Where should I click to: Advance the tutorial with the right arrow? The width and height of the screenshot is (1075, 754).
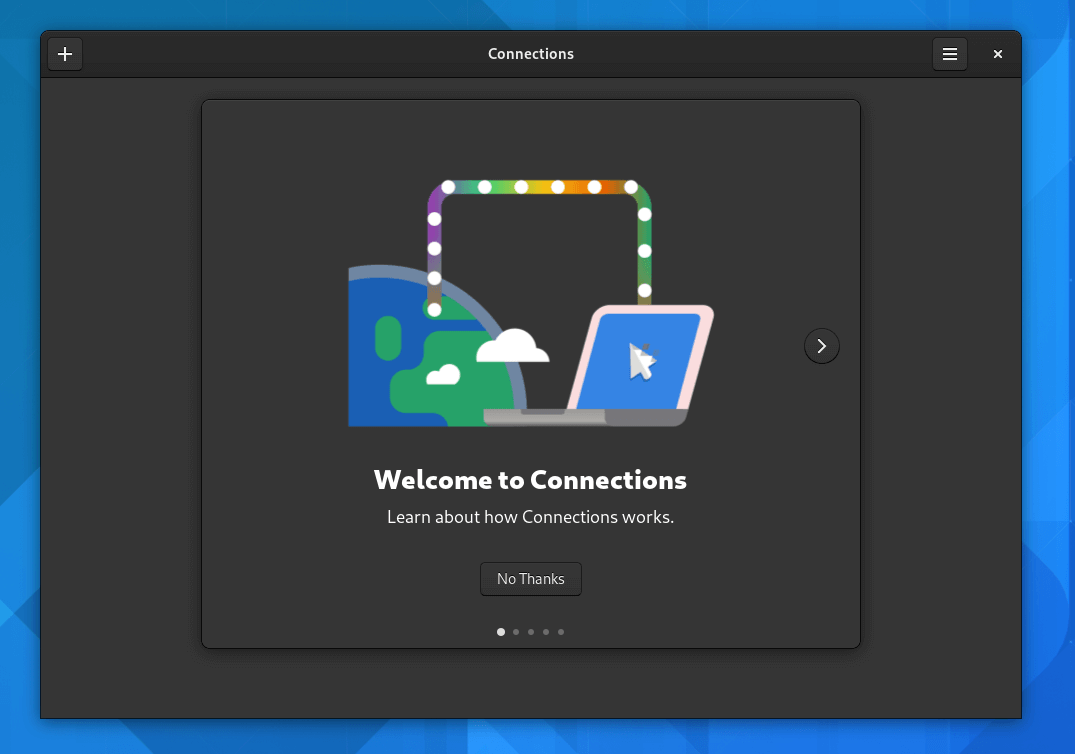[821, 345]
